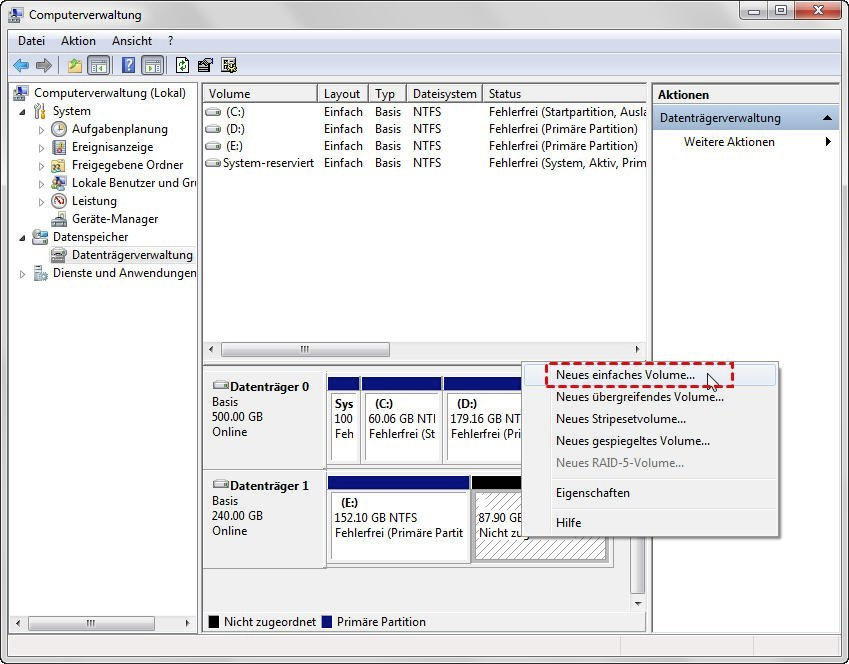Viewport: 849px width, 664px height.
Task: Click the Ereignisanzeige icon in tree
Action: [x=59, y=147]
